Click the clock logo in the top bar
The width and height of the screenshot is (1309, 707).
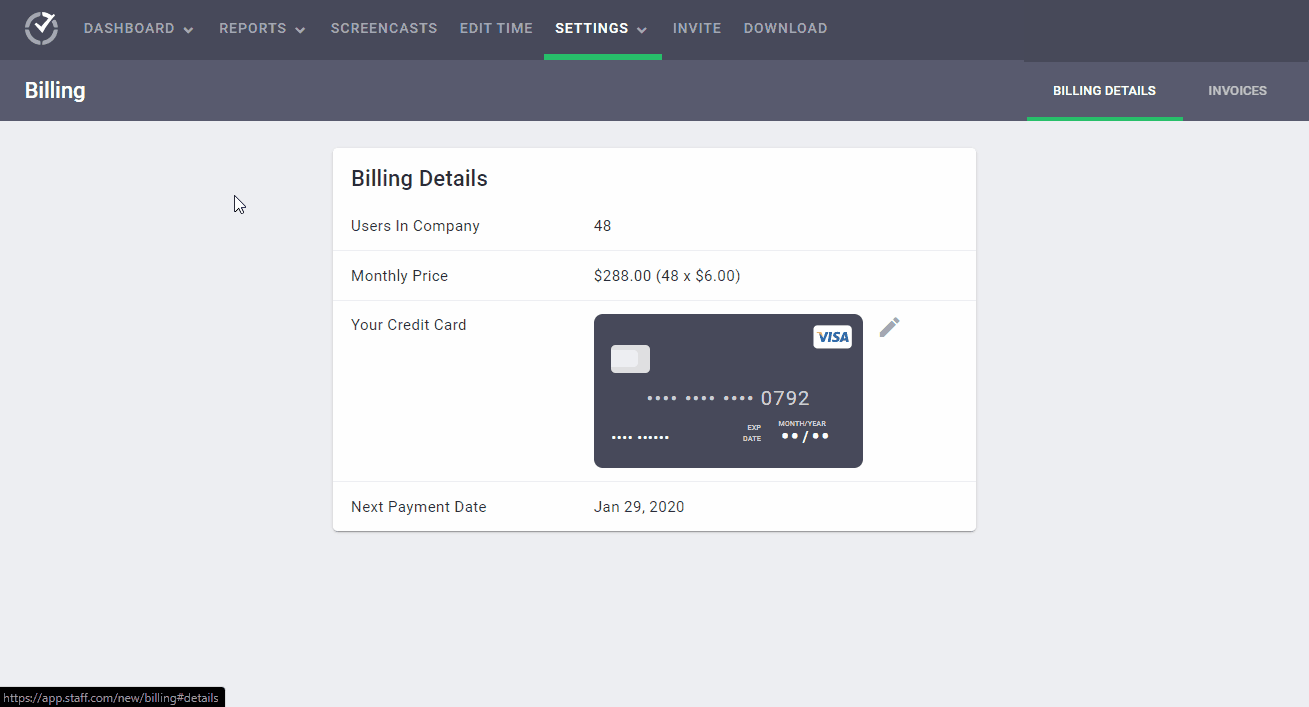click(x=40, y=29)
